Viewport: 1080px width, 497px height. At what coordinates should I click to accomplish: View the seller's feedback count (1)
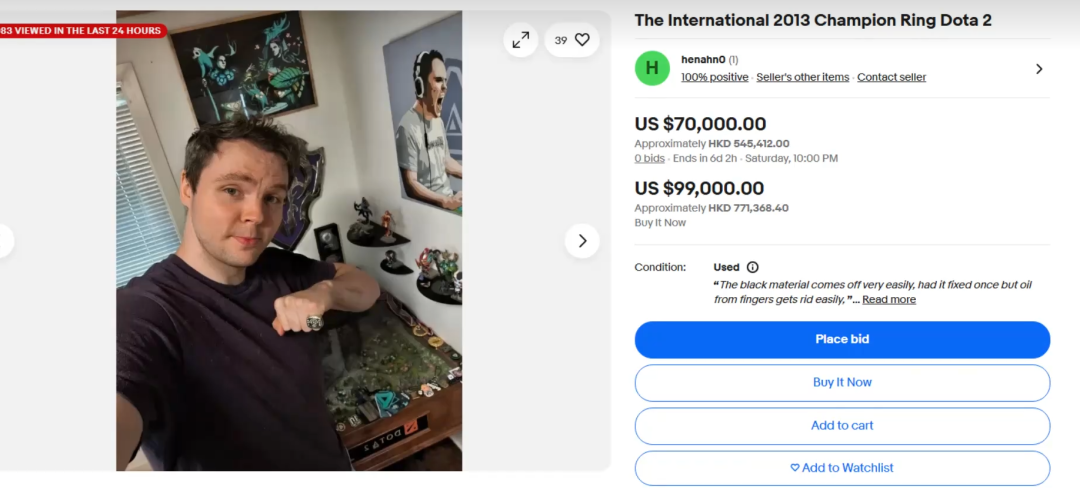click(734, 60)
